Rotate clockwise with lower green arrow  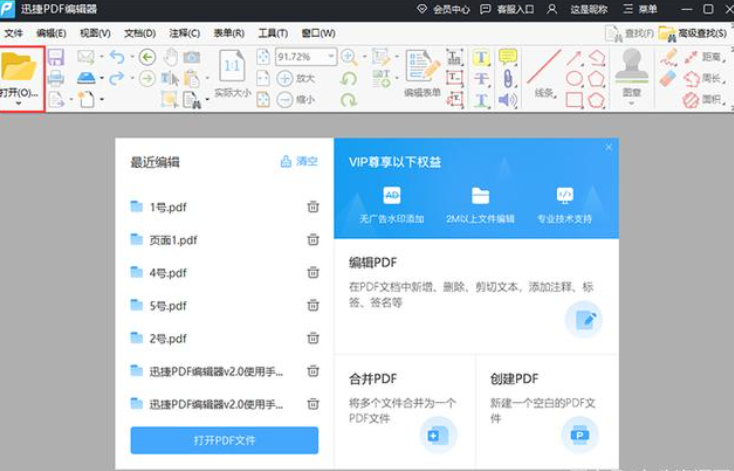(349, 99)
